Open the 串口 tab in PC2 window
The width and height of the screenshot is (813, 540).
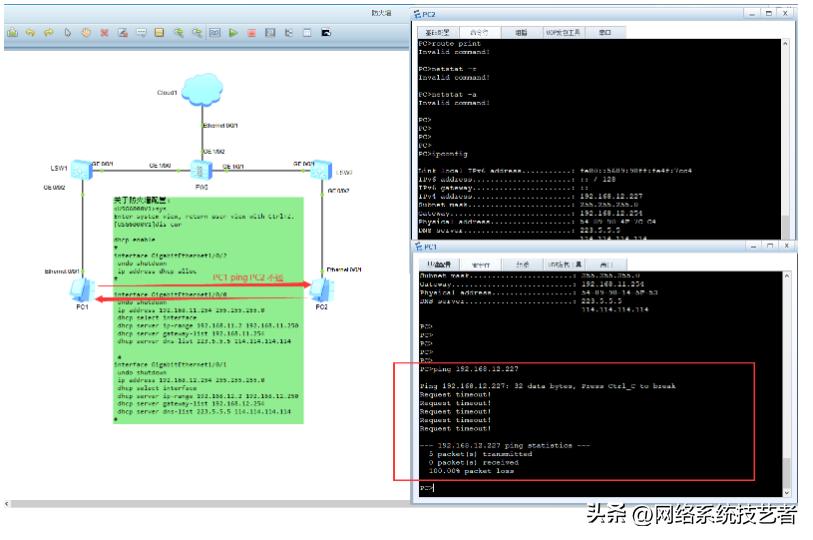pos(605,32)
